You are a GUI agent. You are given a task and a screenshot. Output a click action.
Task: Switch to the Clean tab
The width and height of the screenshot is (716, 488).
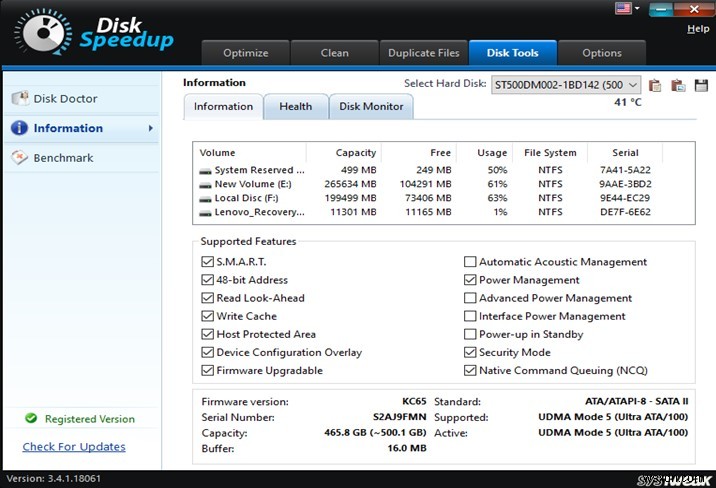pos(334,53)
